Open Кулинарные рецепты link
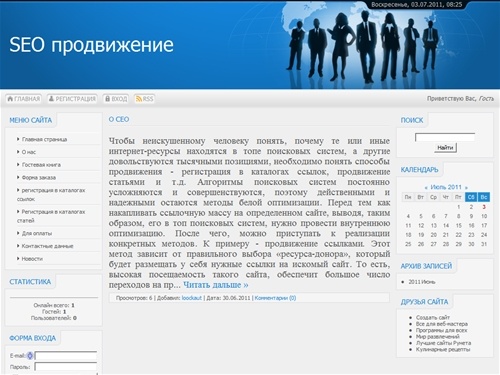The height and width of the screenshot is (375, 500). [x=443, y=349]
